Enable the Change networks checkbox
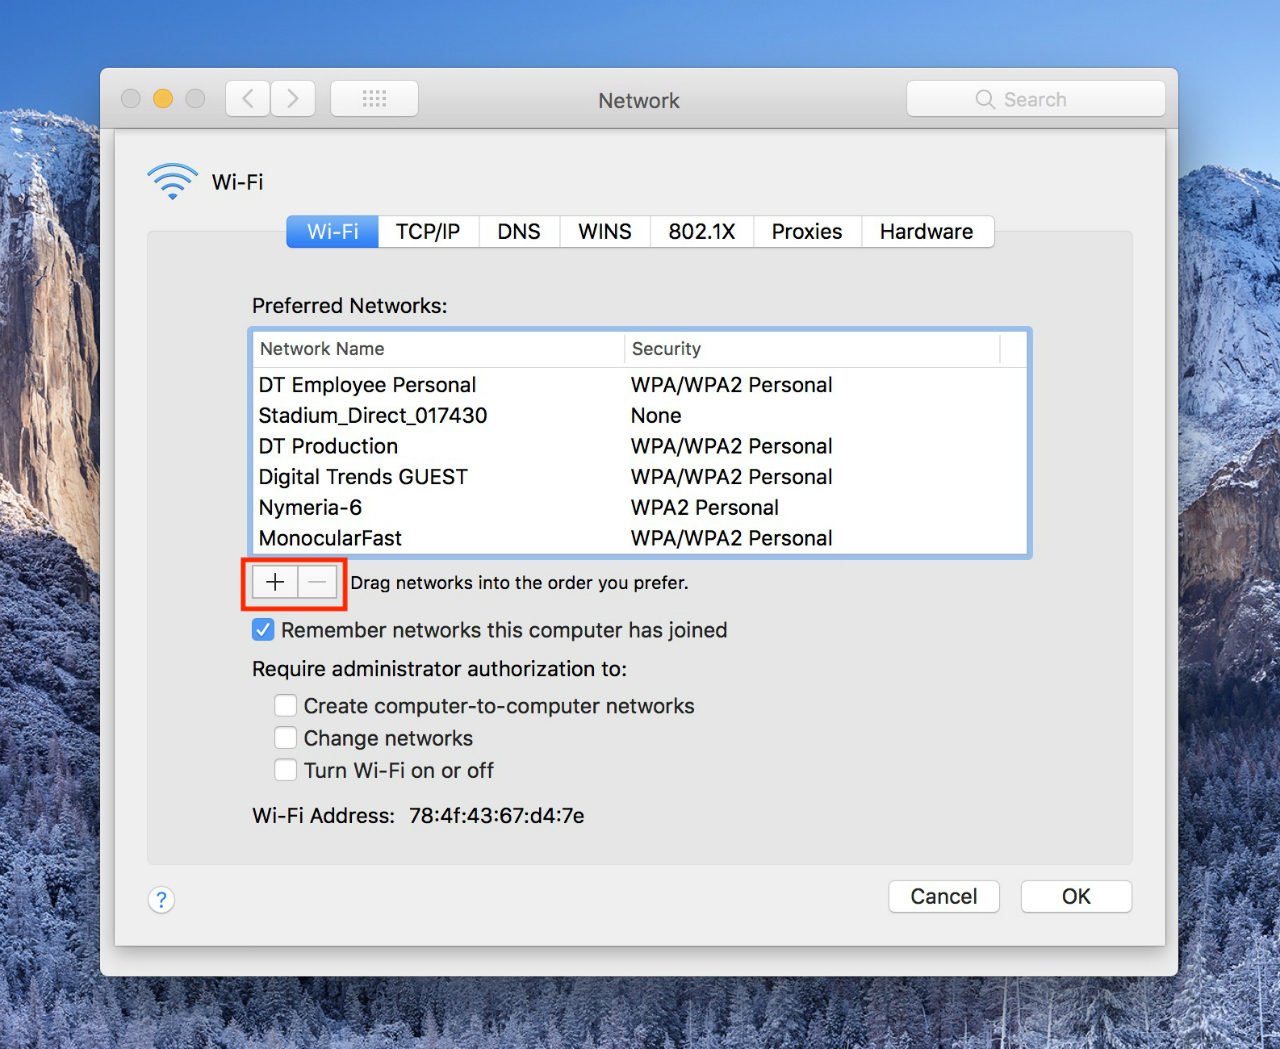 285,738
